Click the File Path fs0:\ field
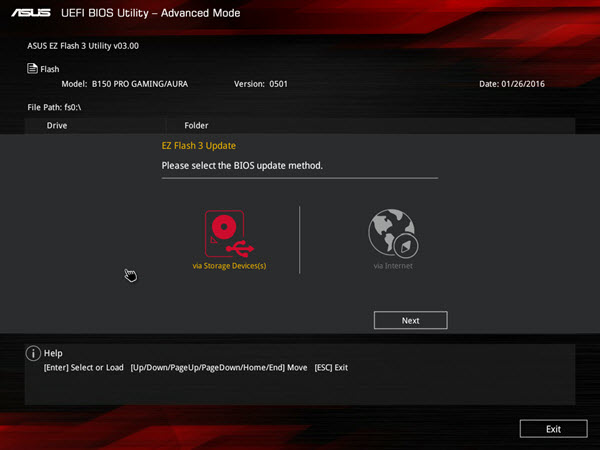This screenshot has height=450, width=600. click(x=54, y=108)
